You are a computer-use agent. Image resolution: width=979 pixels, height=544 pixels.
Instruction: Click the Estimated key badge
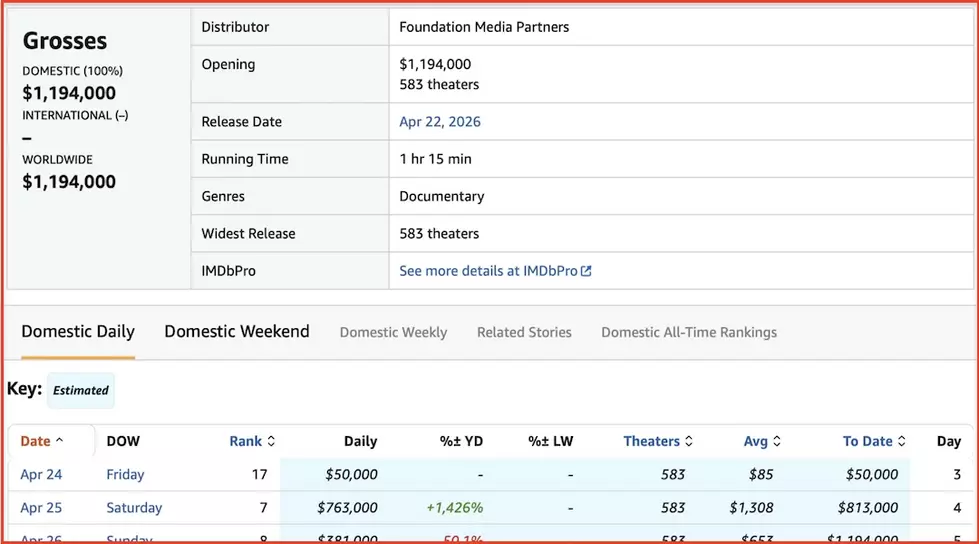pyautogui.click(x=81, y=390)
